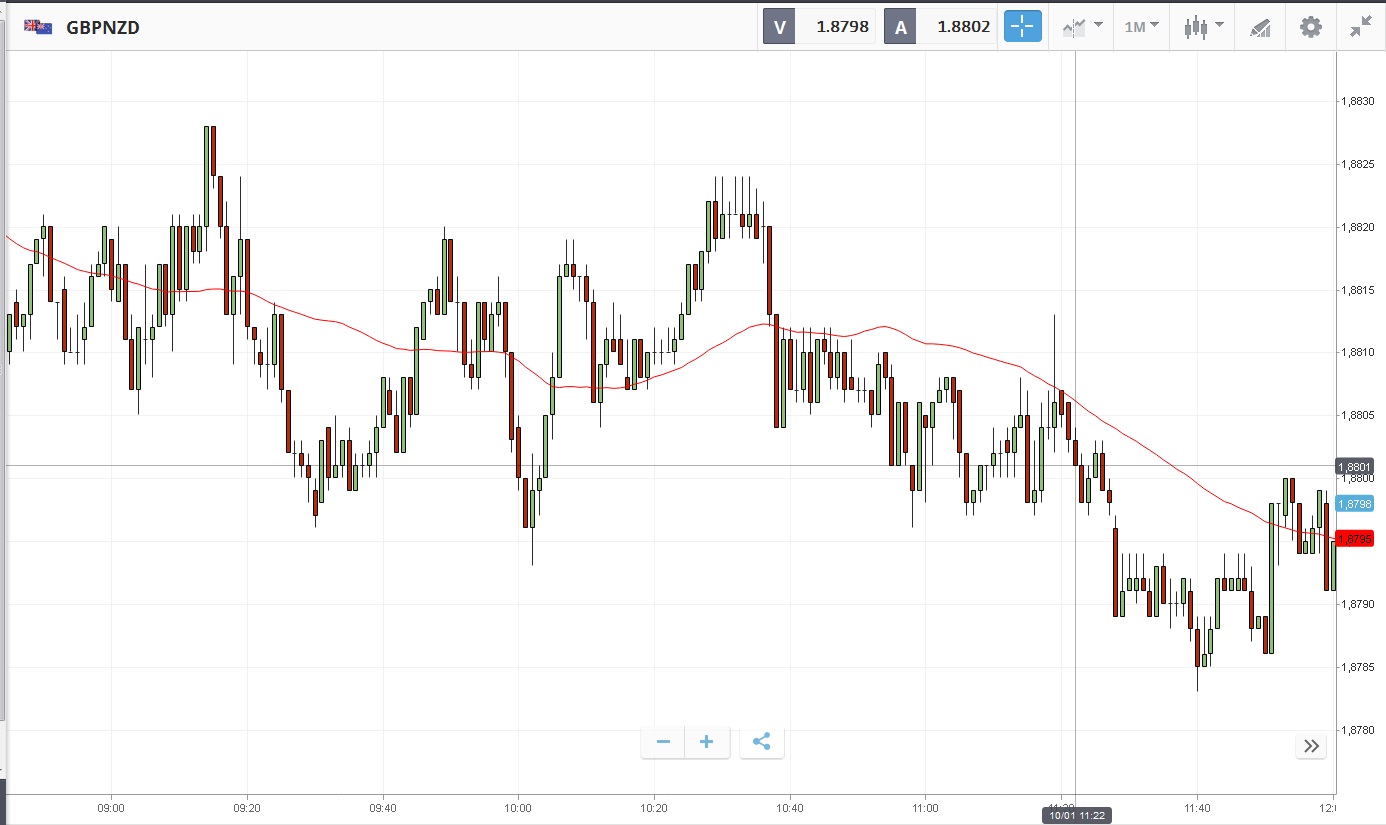Open the drawing tools icon
The image size is (1386, 825).
point(1260,27)
